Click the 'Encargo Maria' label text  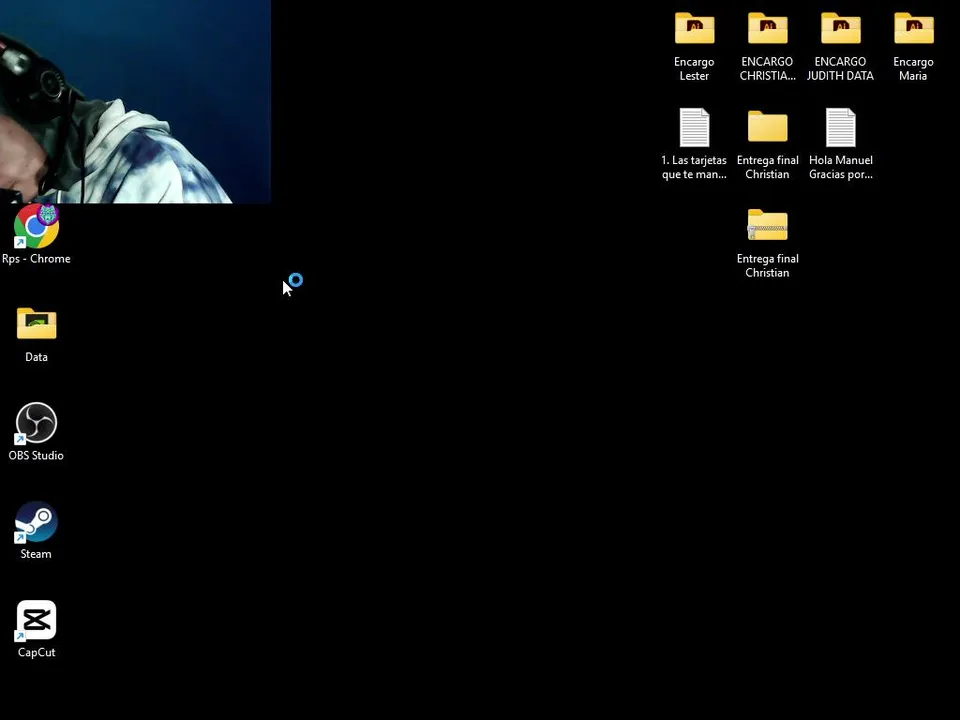[913, 69]
